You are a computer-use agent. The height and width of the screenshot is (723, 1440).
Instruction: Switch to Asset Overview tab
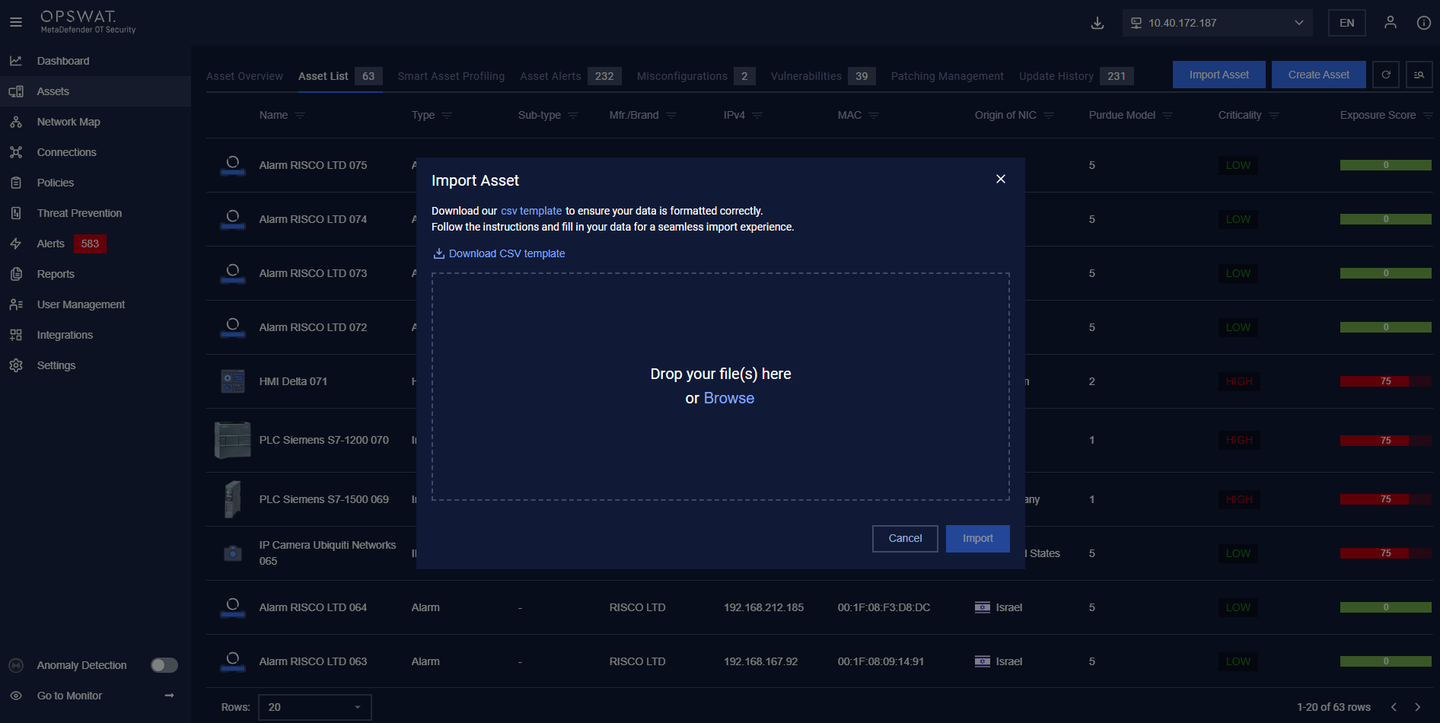click(x=245, y=76)
